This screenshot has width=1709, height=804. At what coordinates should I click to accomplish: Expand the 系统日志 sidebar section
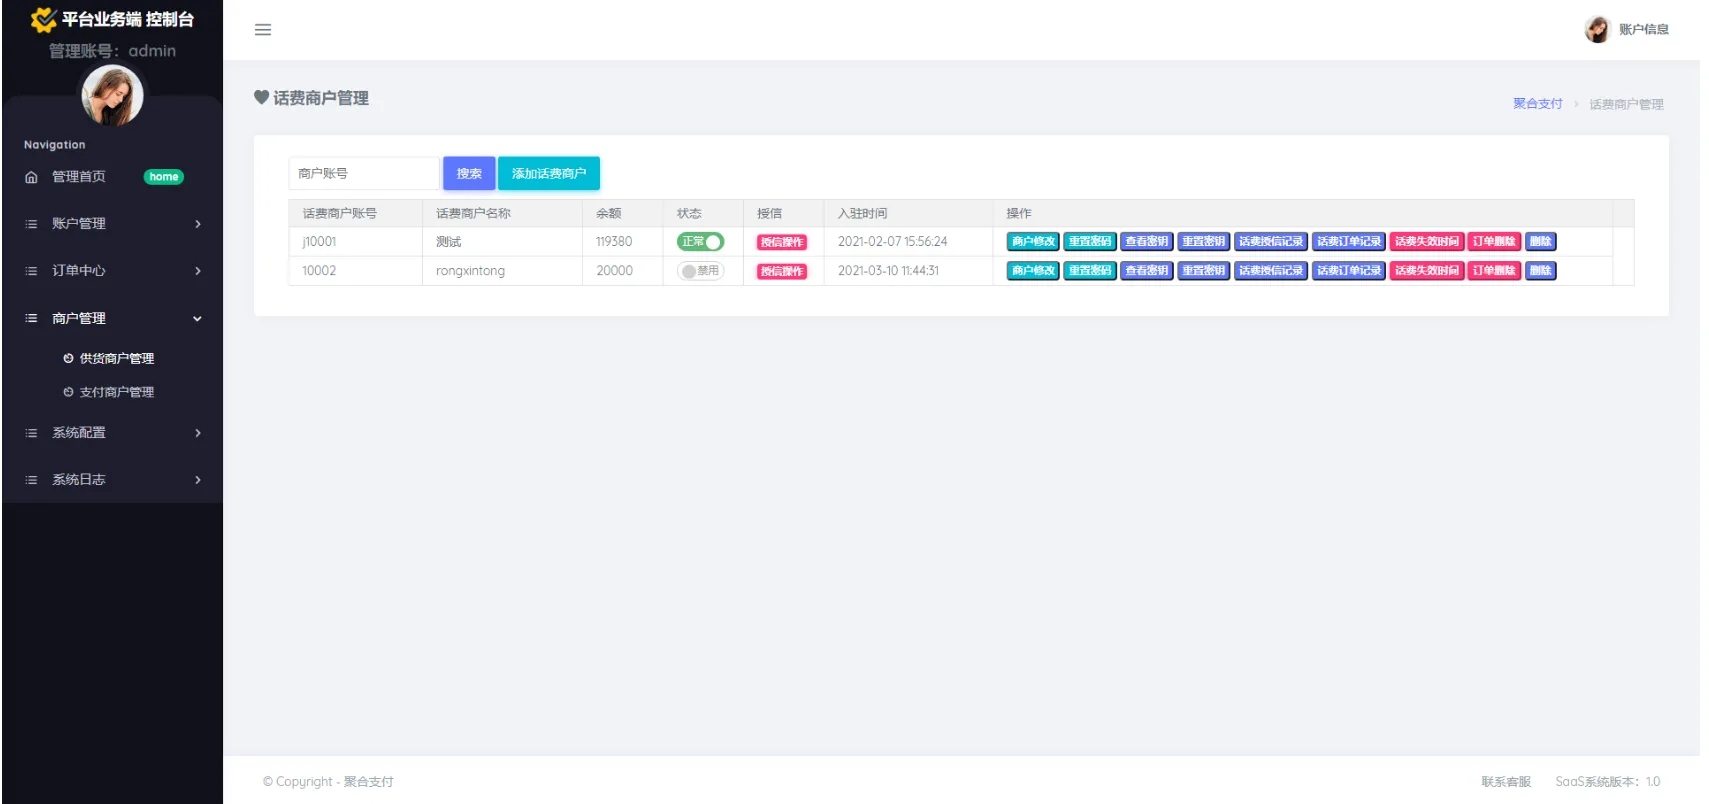197,480
